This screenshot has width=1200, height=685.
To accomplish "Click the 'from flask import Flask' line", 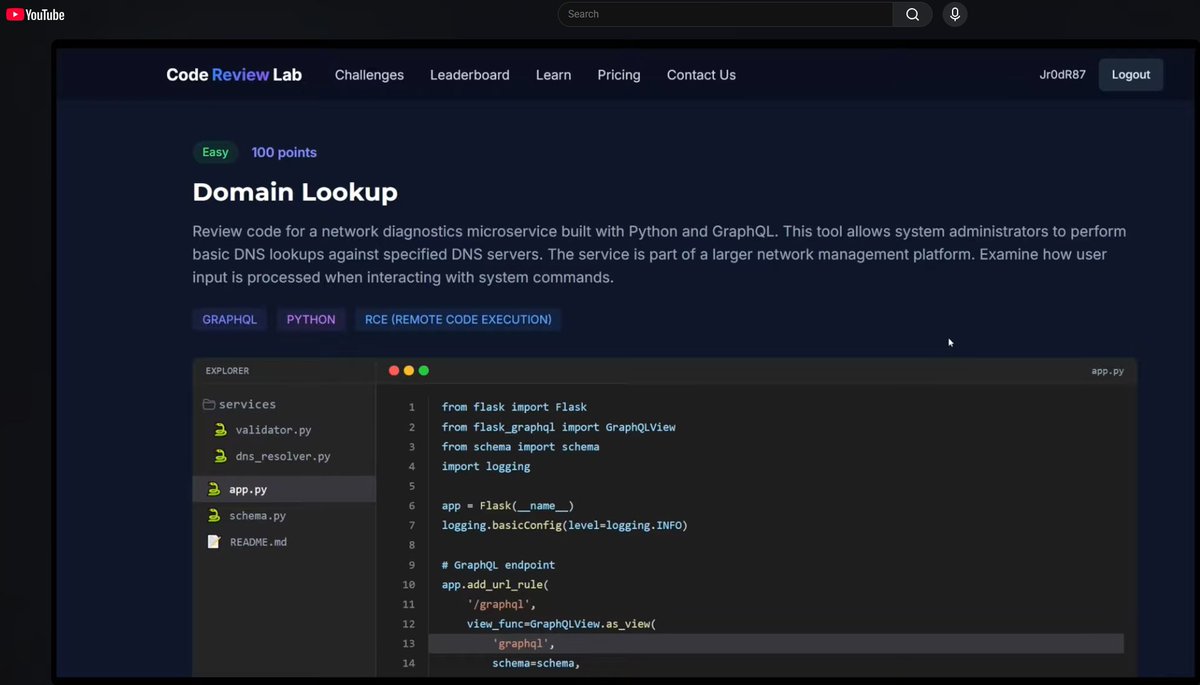I will pos(514,408).
